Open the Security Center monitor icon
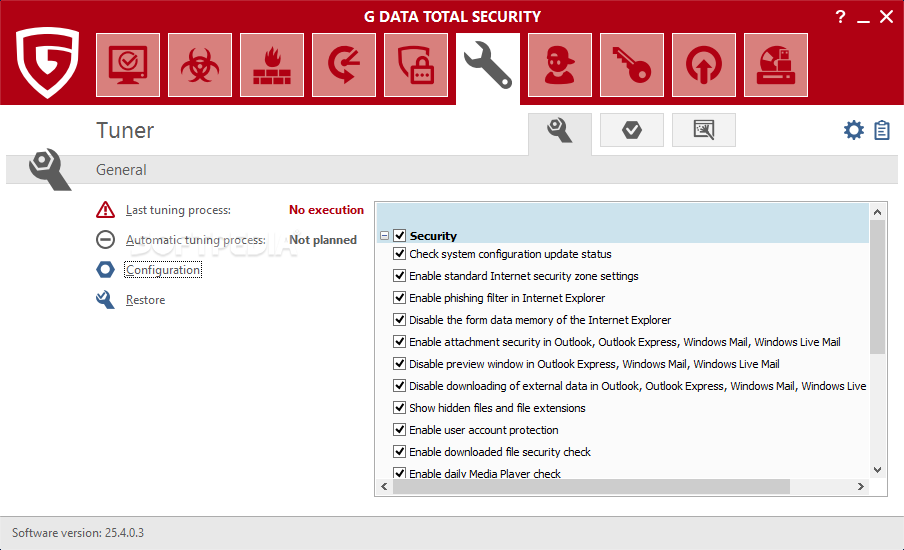Viewport: 904px width, 550px height. pos(128,65)
